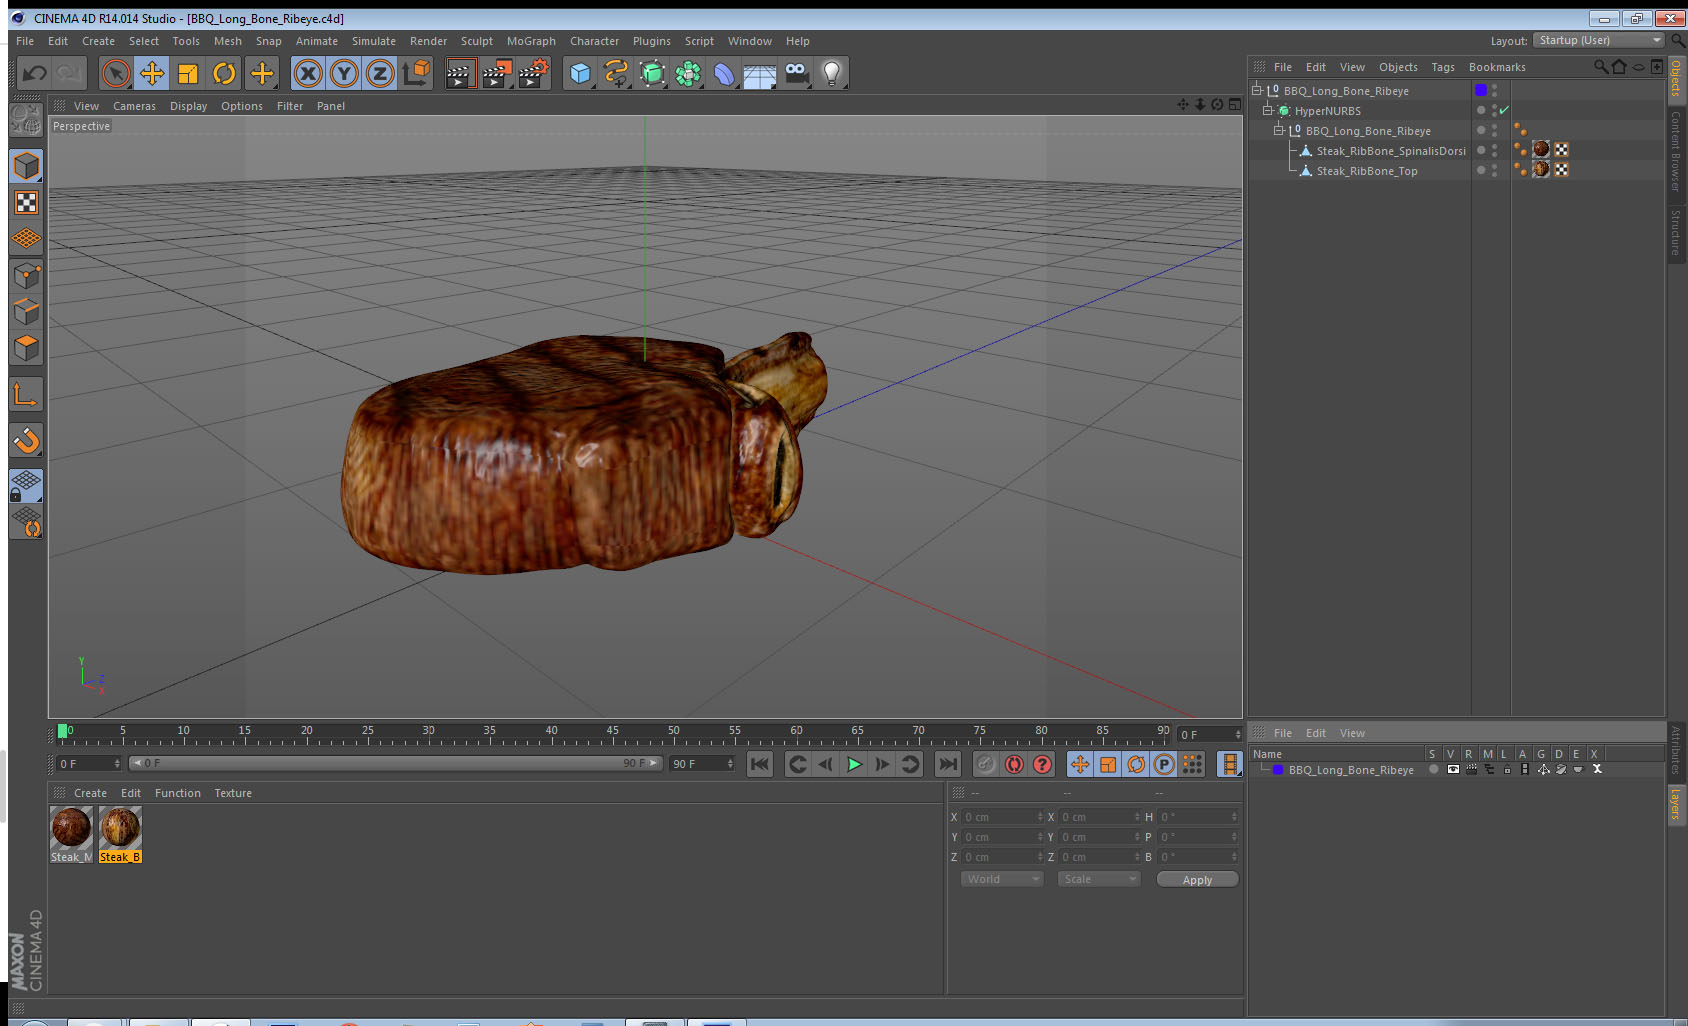Activate the Rotate tool in top toolbar
This screenshot has width=1688, height=1026.
(x=224, y=73)
